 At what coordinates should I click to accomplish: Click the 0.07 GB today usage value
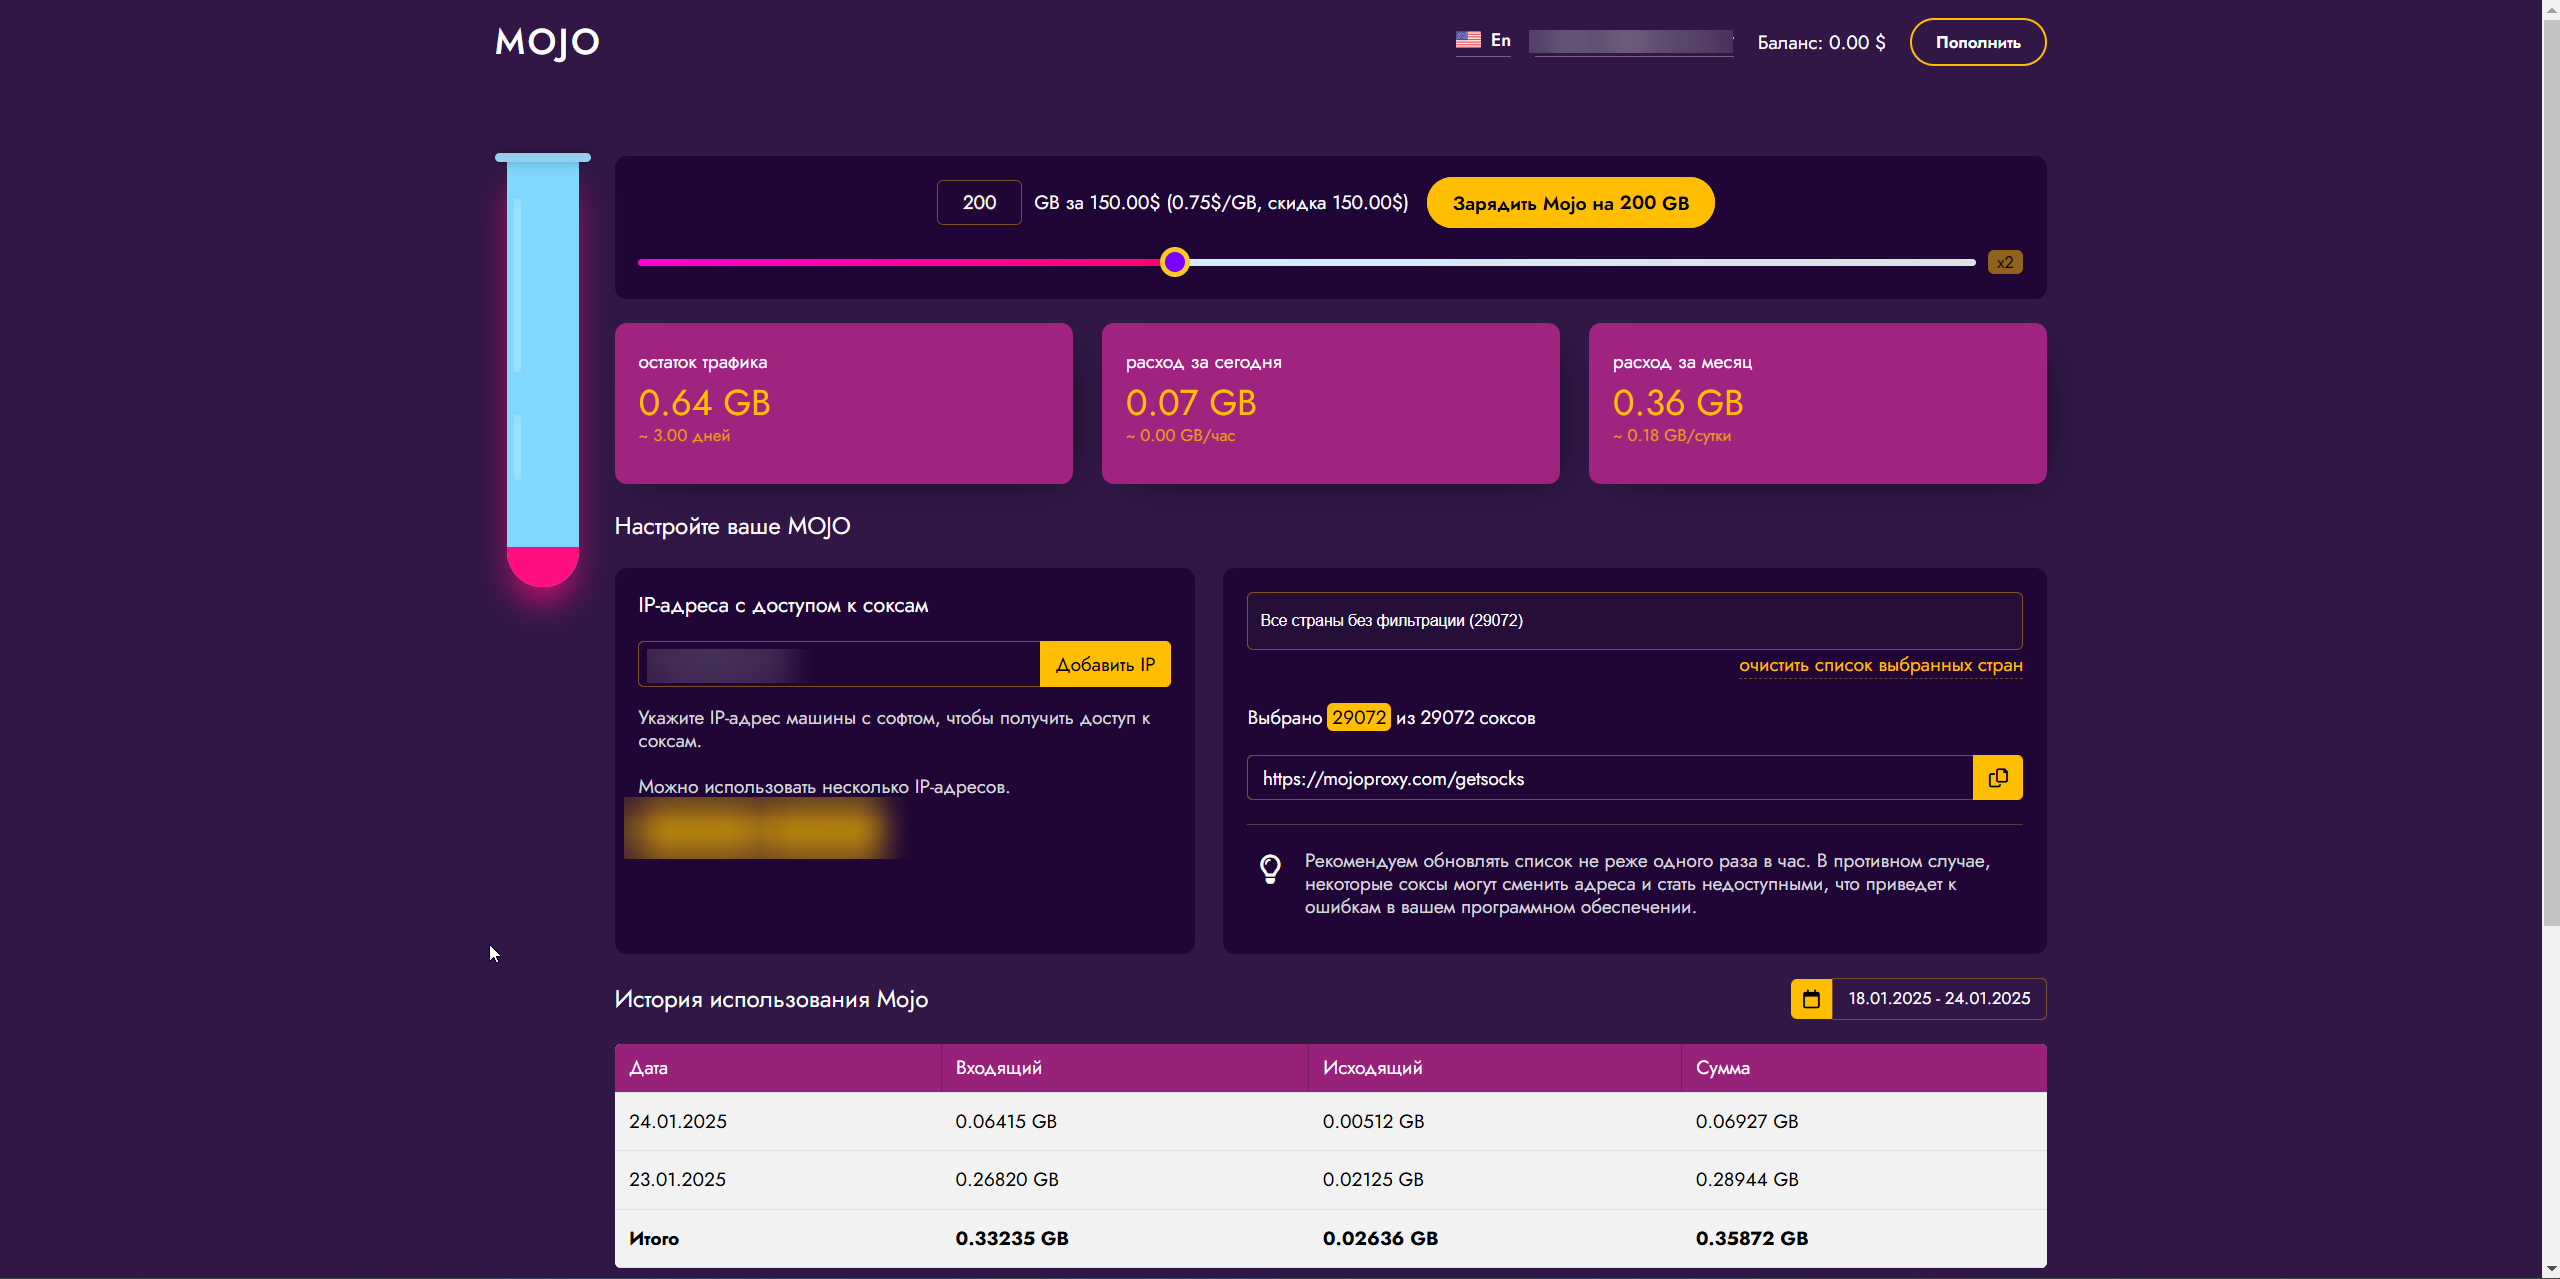click(1191, 403)
